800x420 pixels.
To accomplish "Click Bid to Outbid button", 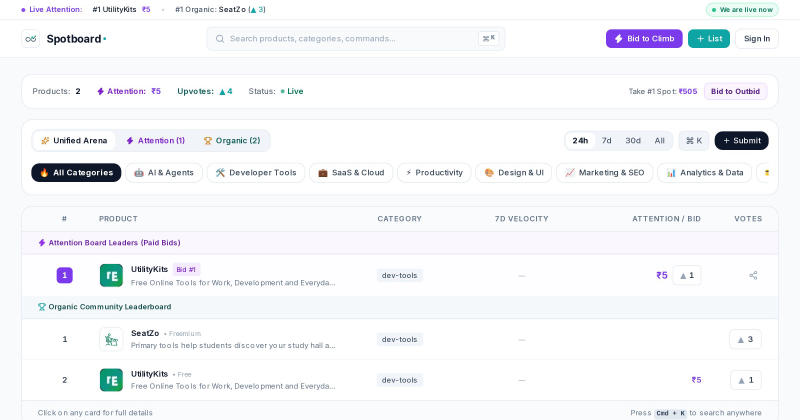I will [x=735, y=91].
